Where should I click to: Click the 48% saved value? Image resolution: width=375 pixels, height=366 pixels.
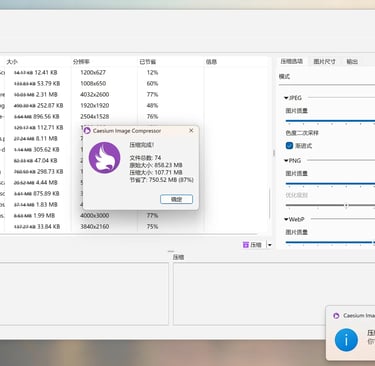(x=152, y=106)
